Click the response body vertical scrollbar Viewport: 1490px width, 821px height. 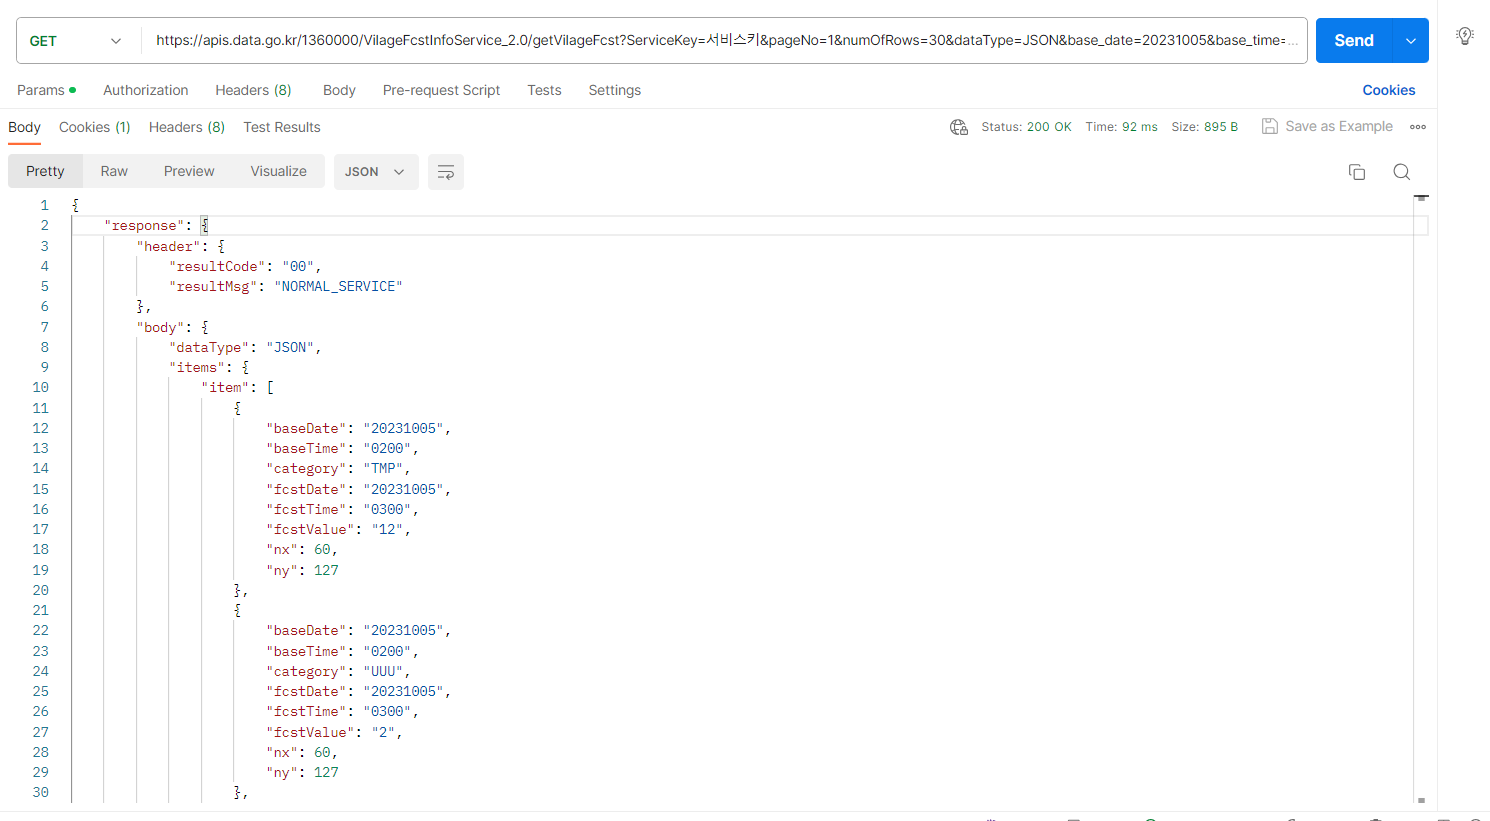[1421, 500]
